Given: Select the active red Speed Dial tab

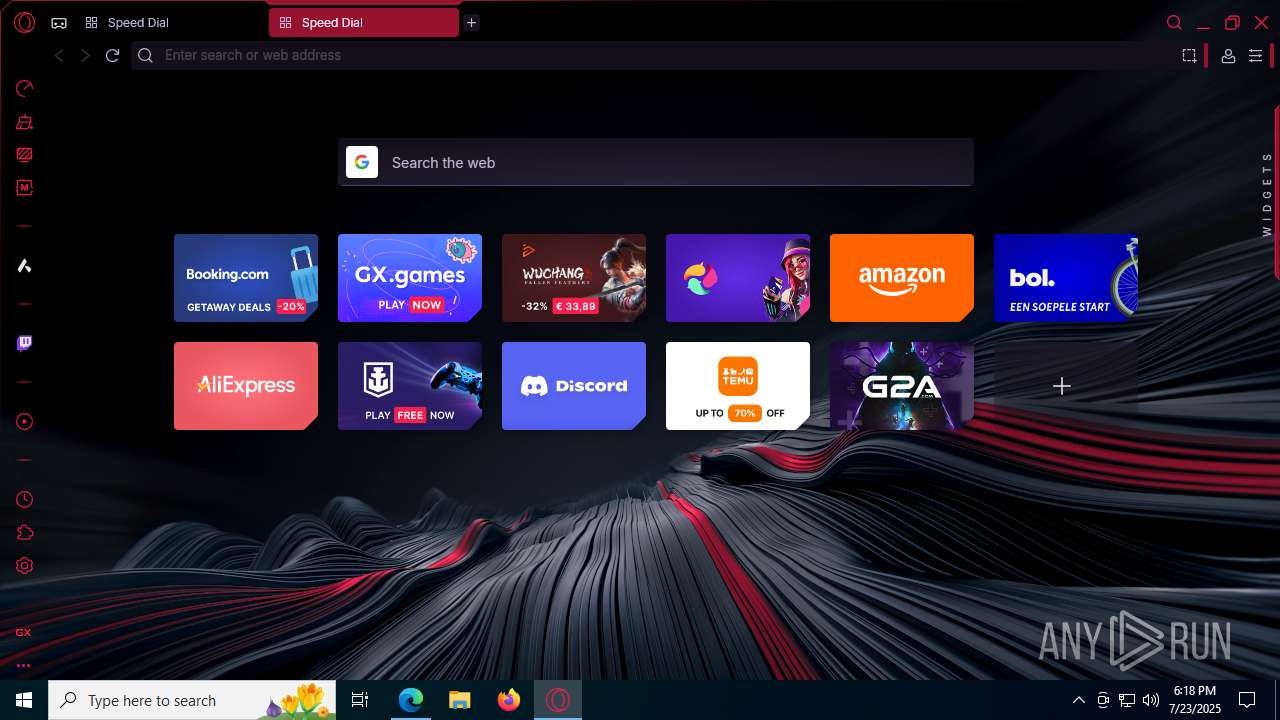Looking at the screenshot, I should pos(364,22).
